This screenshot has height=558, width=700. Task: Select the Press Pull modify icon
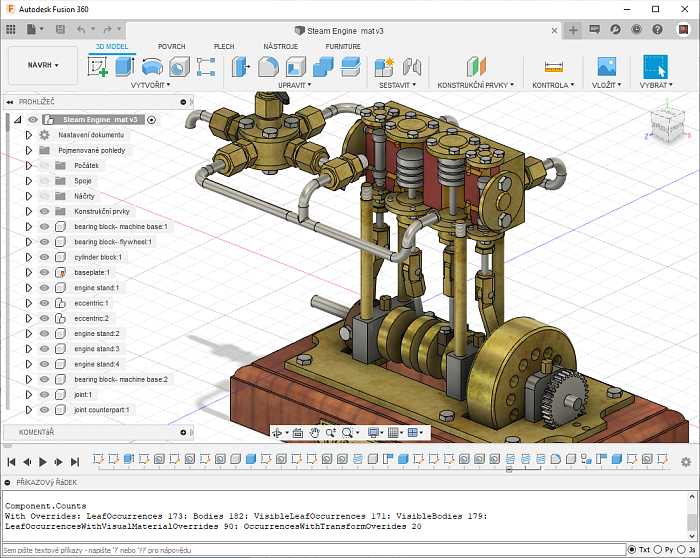tap(241, 67)
